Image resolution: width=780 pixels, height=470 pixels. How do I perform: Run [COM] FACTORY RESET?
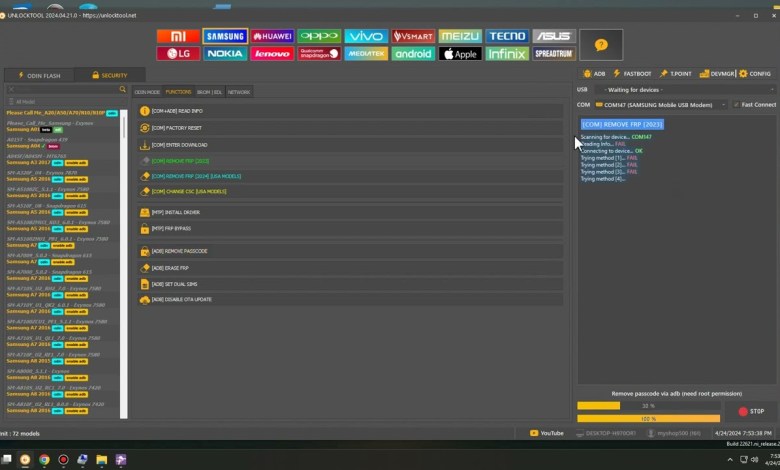(350, 128)
